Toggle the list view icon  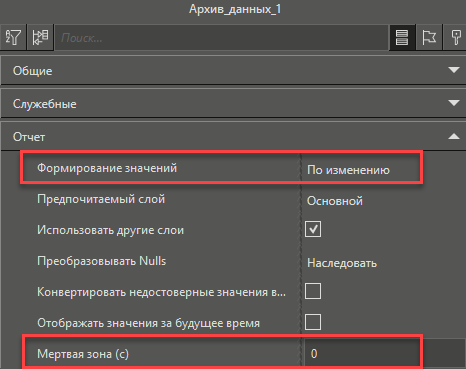(402, 37)
